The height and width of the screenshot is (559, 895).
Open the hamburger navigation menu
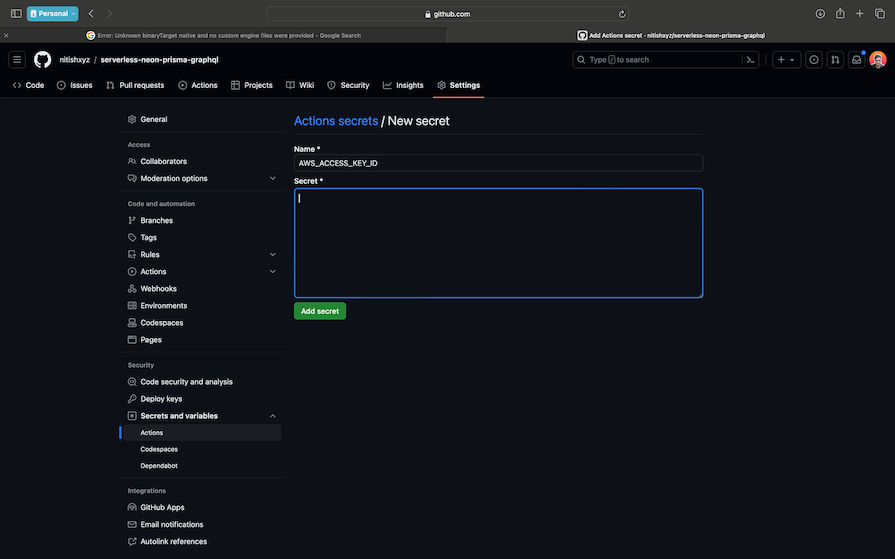[x=17, y=60]
